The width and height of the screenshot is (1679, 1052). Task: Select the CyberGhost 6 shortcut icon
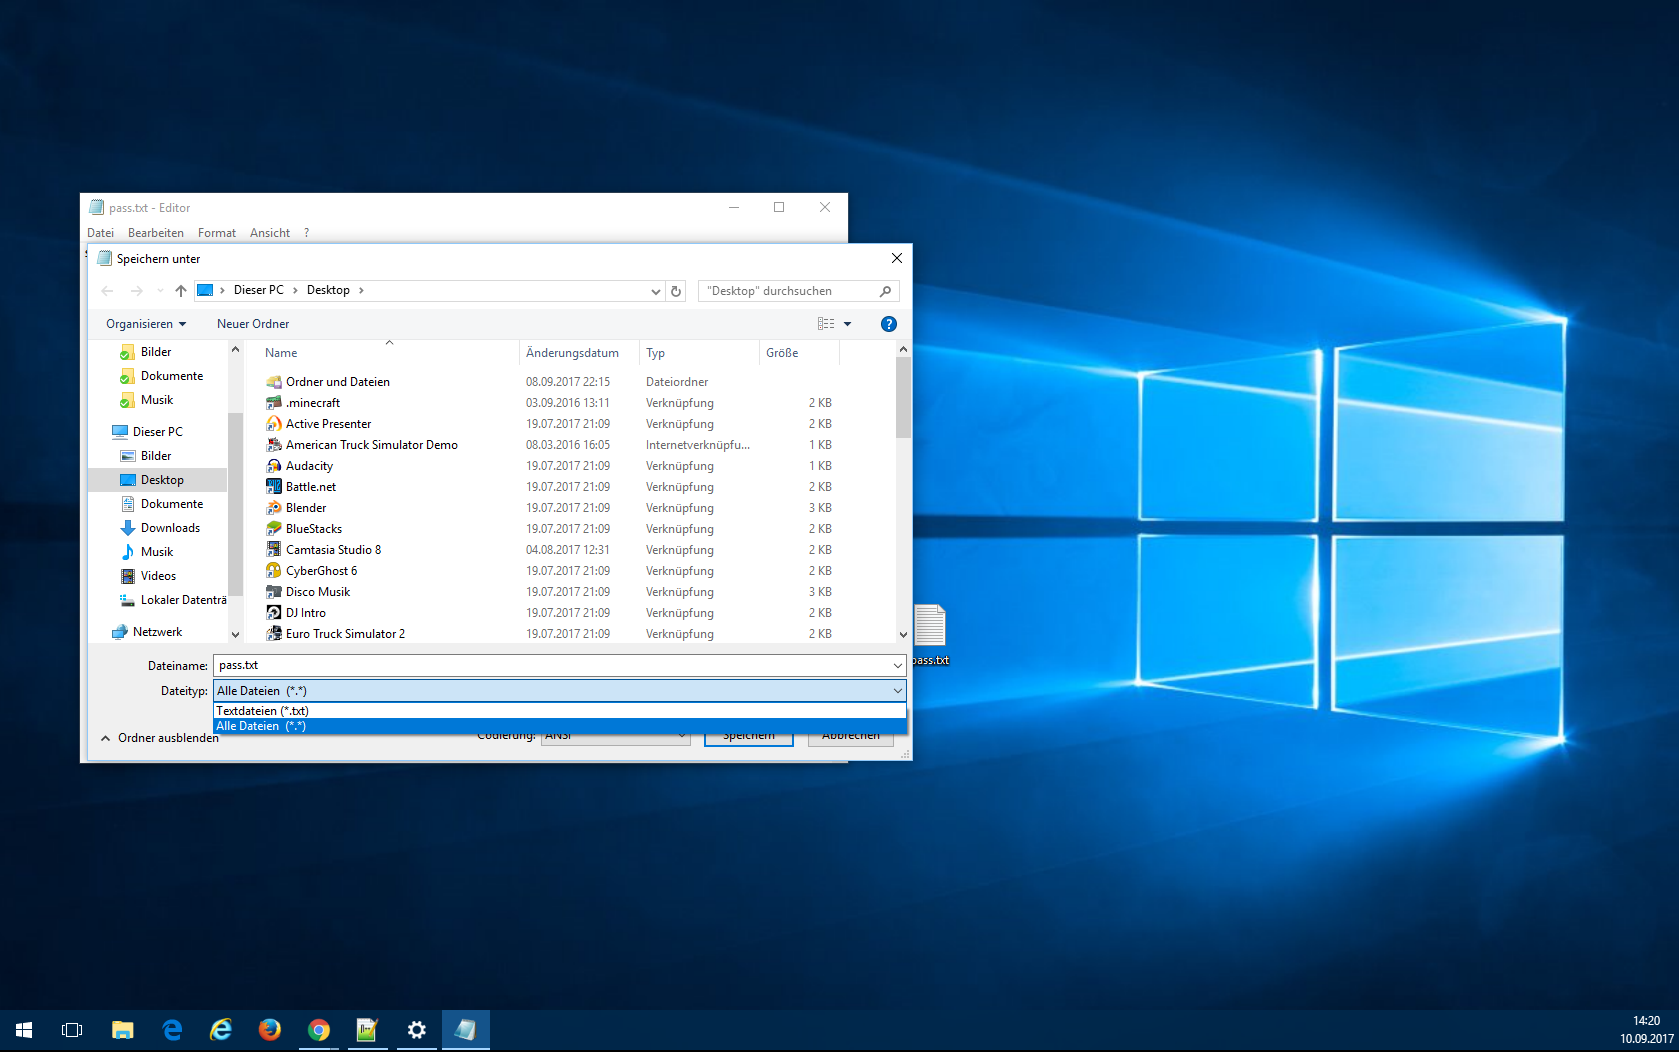273,571
